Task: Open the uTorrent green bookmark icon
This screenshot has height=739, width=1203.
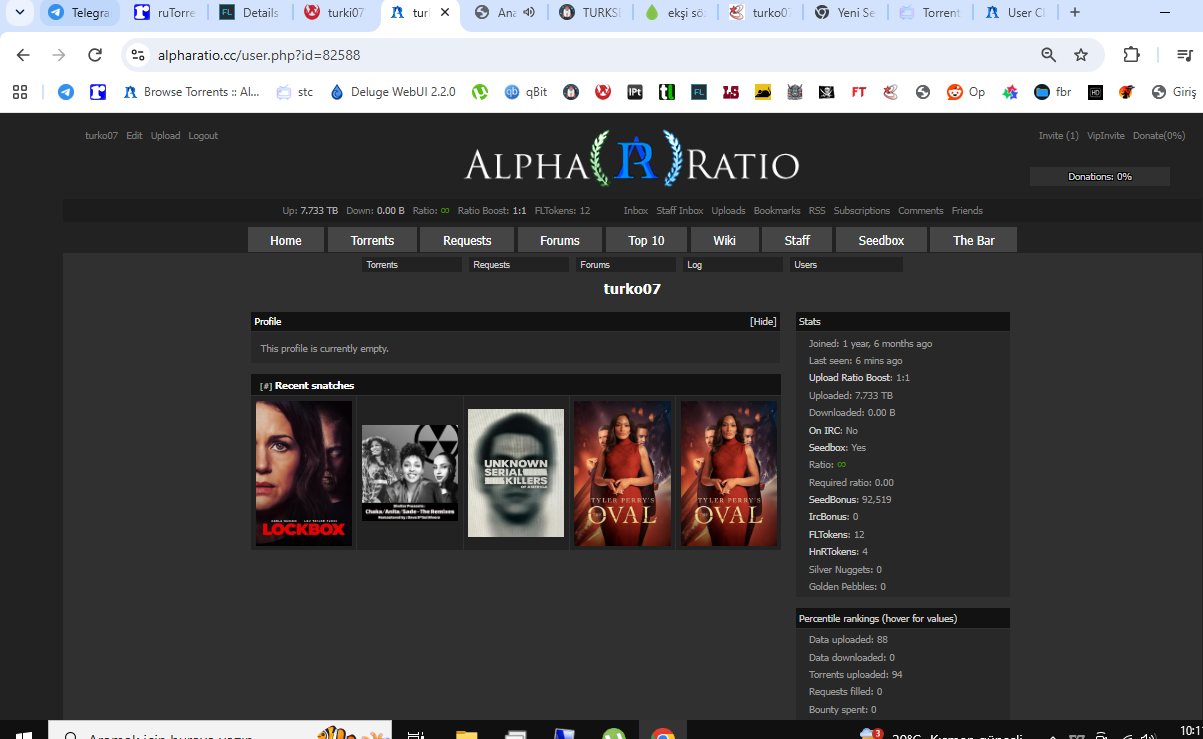Action: pyautogui.click(x=480, y=92)
